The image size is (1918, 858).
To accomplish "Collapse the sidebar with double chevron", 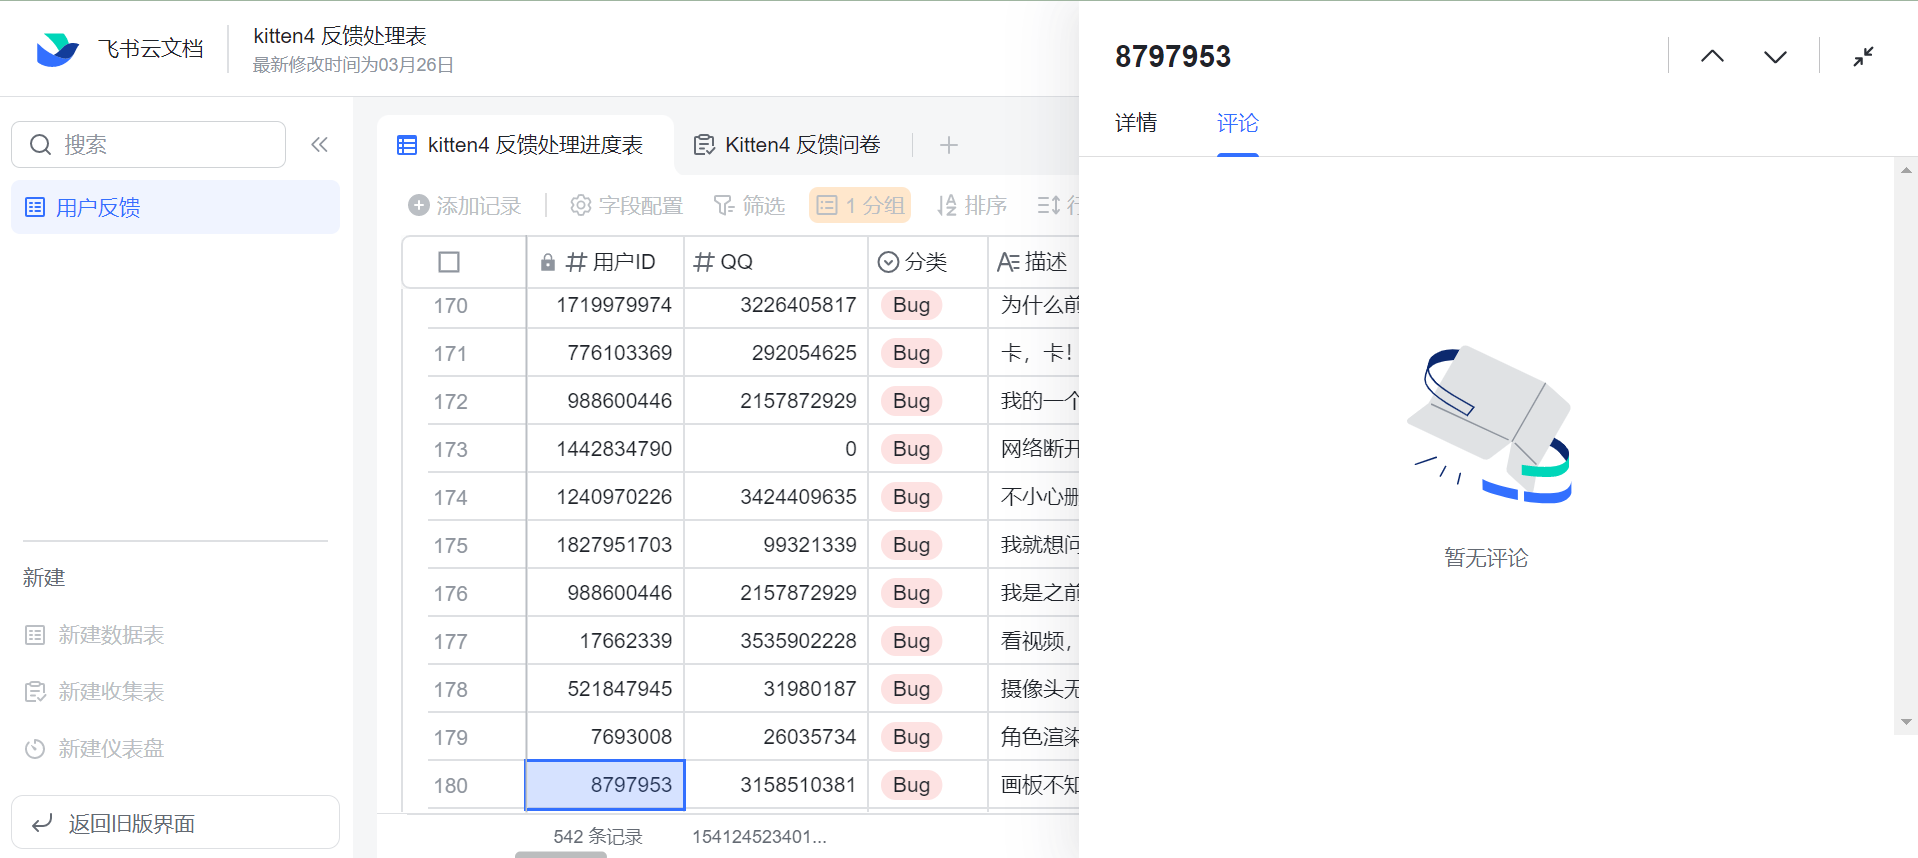I will pyautogui.click(x=319, y=145).
